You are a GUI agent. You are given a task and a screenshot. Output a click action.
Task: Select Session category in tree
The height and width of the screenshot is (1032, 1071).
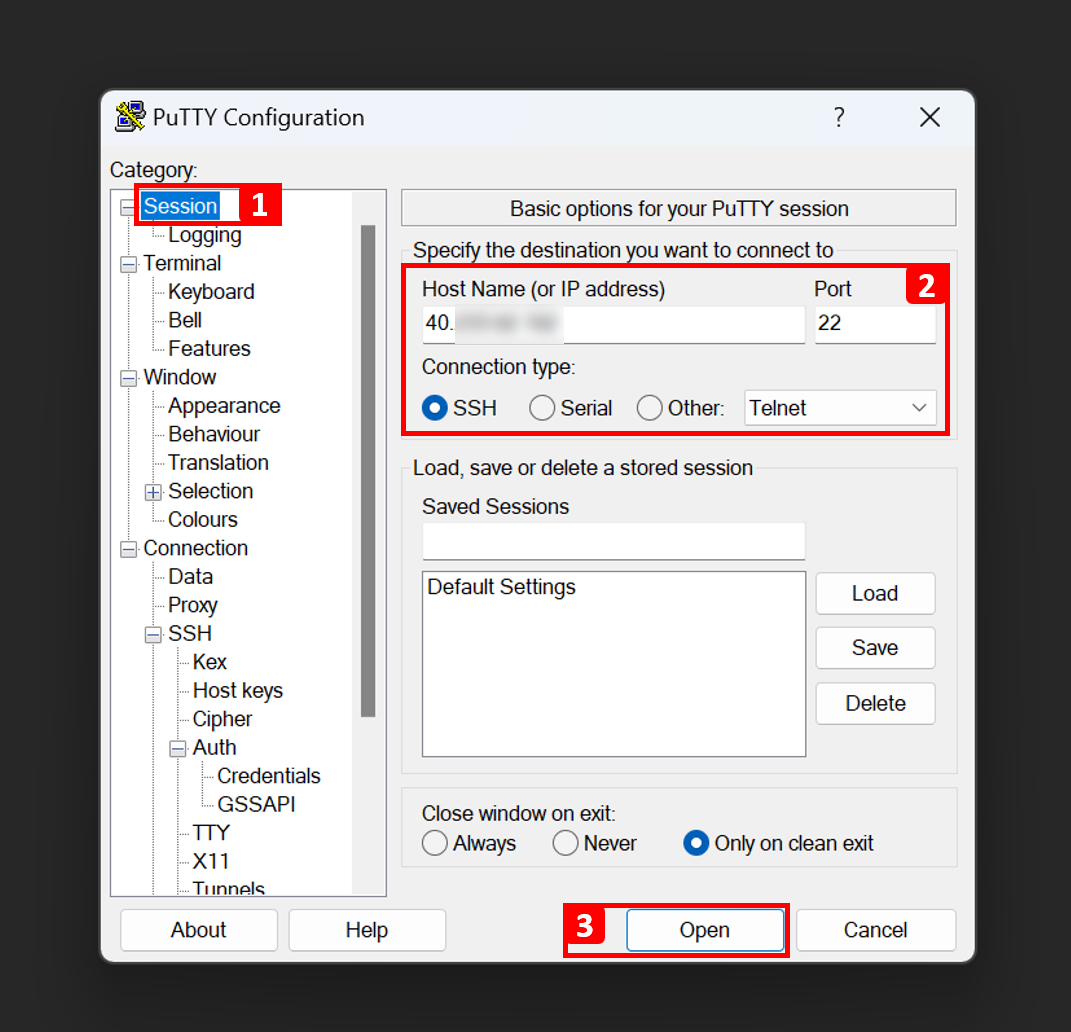tap(180, 206)
